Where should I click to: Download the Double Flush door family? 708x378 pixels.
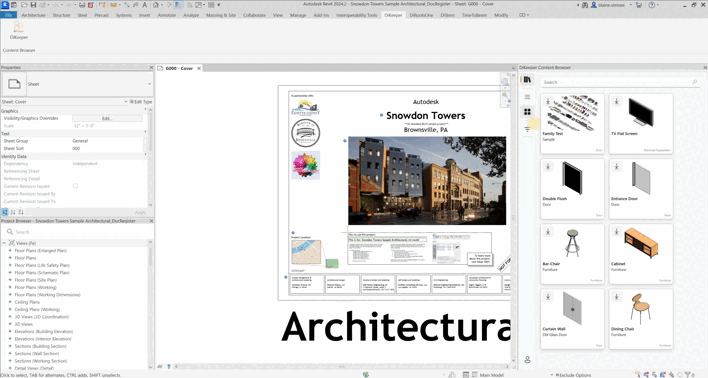pyautogui.click(x=548, y=166)
